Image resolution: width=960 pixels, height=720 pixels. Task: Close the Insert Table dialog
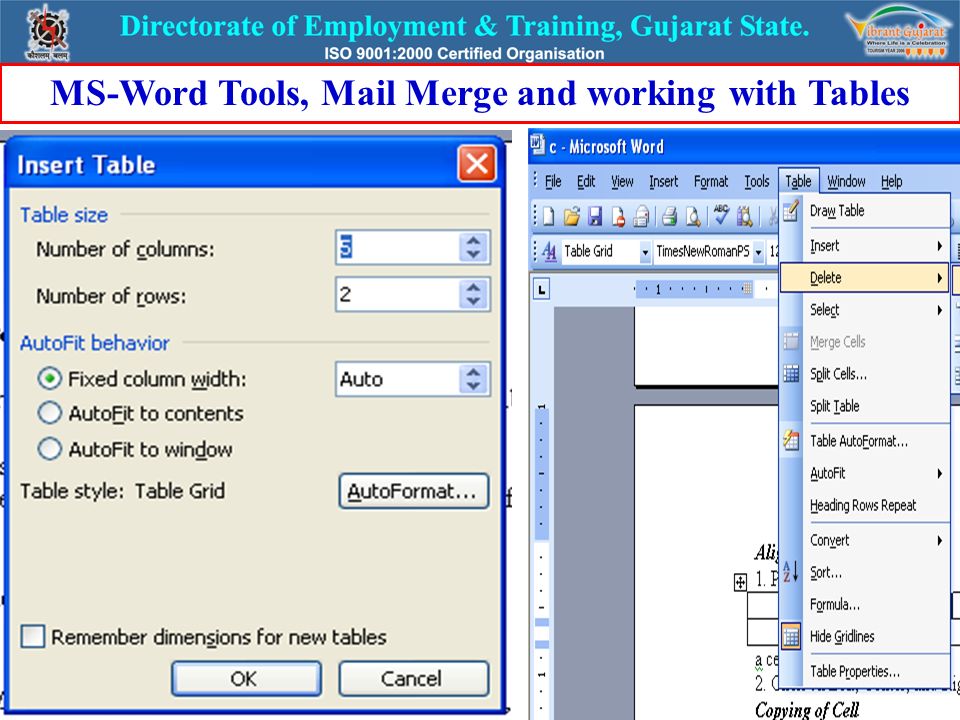tap(477, 163)
